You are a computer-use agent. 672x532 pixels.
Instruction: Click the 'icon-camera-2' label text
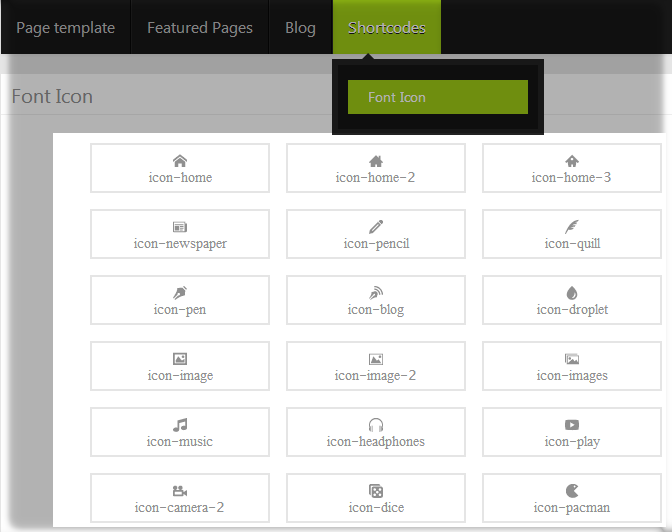point(179,508)
